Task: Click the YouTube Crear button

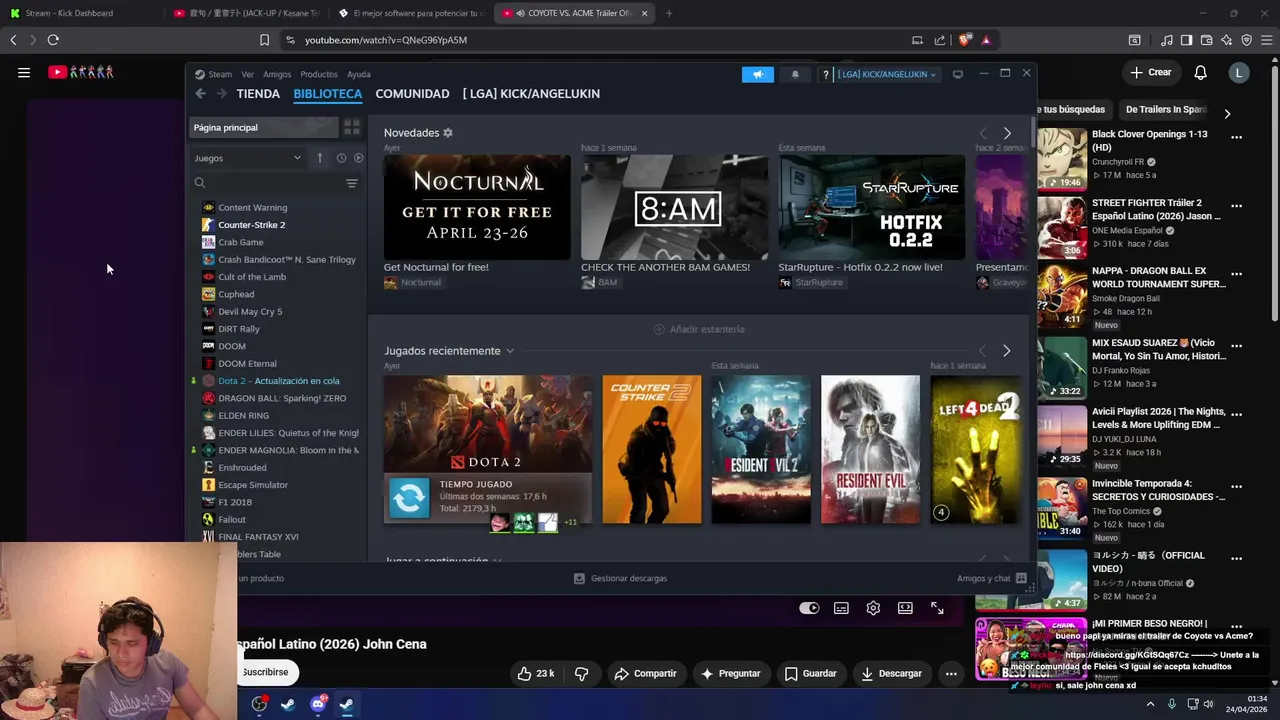Action: [x=1151, y=72]
